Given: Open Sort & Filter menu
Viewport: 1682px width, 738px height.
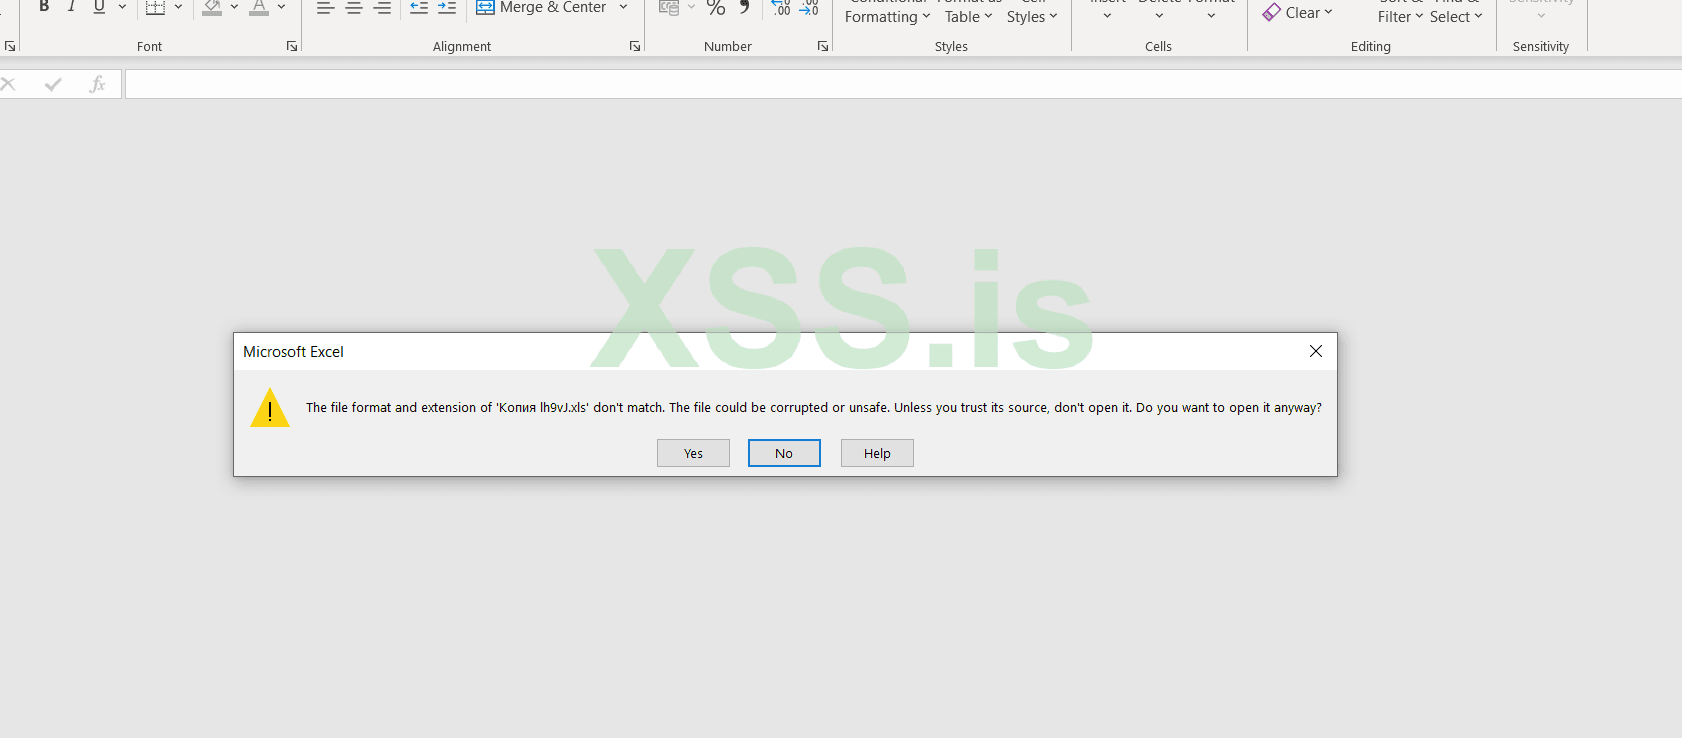Looking at the screenshot, I should coord(1400,12).
